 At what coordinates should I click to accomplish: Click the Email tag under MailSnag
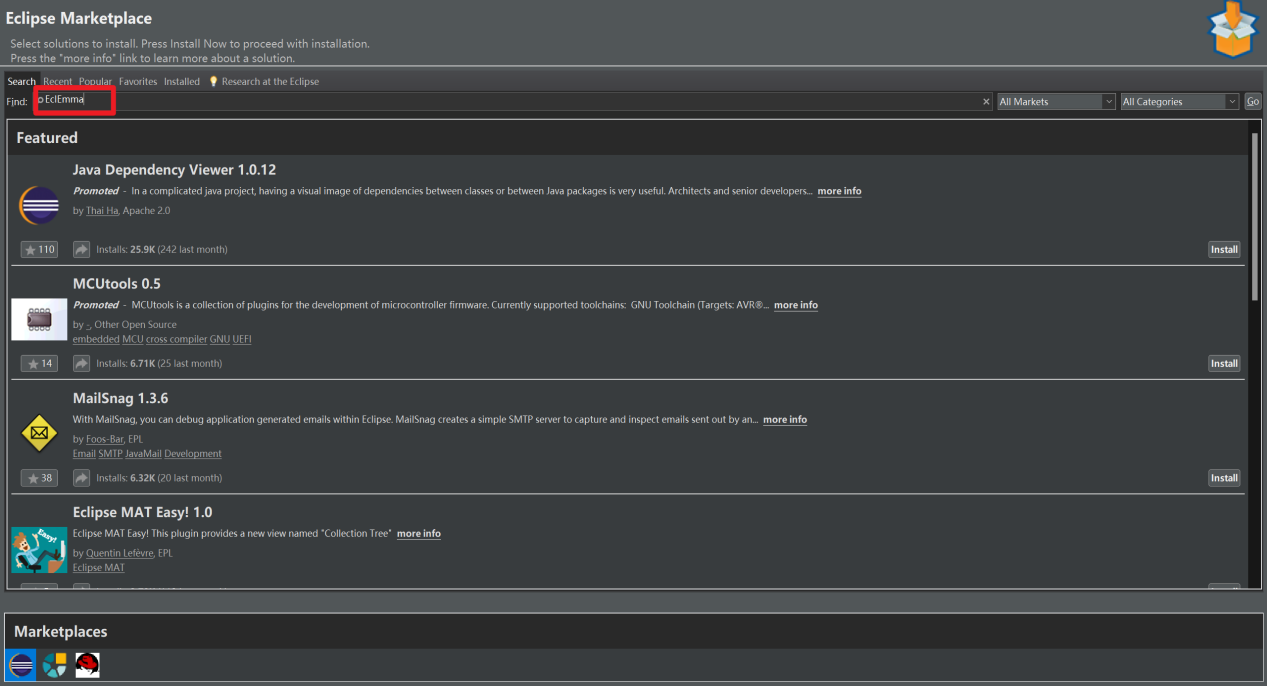pyautogui.click(x=84, y=454)
